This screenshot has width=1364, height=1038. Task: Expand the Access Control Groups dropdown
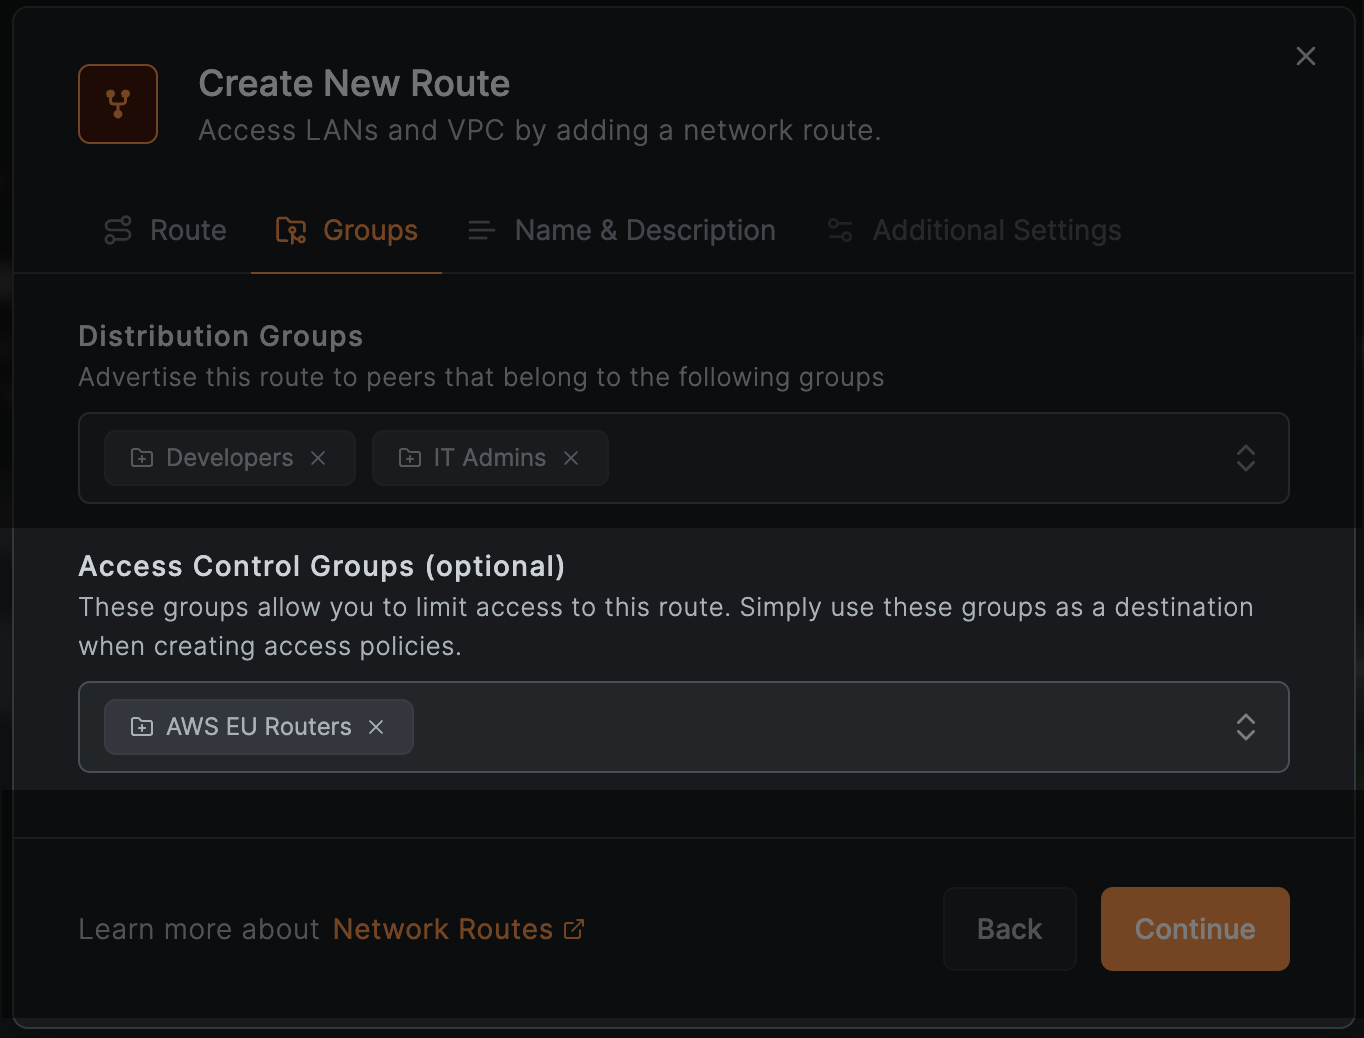point(1246,727)
